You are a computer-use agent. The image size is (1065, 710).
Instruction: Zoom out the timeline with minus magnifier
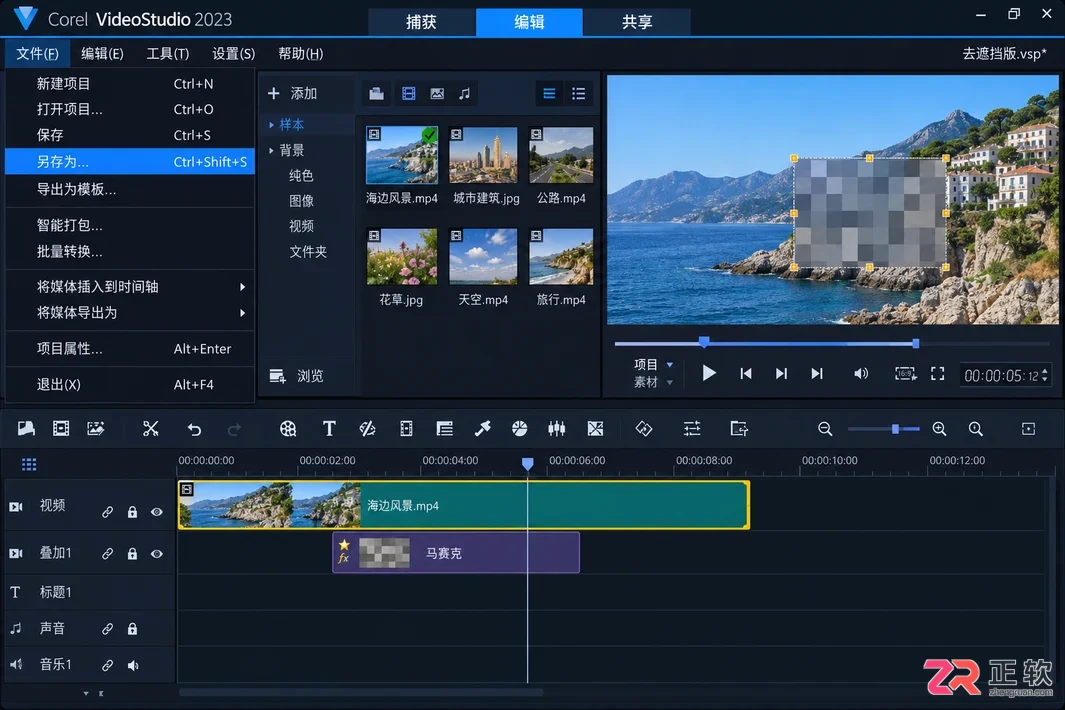coord(825,429)
